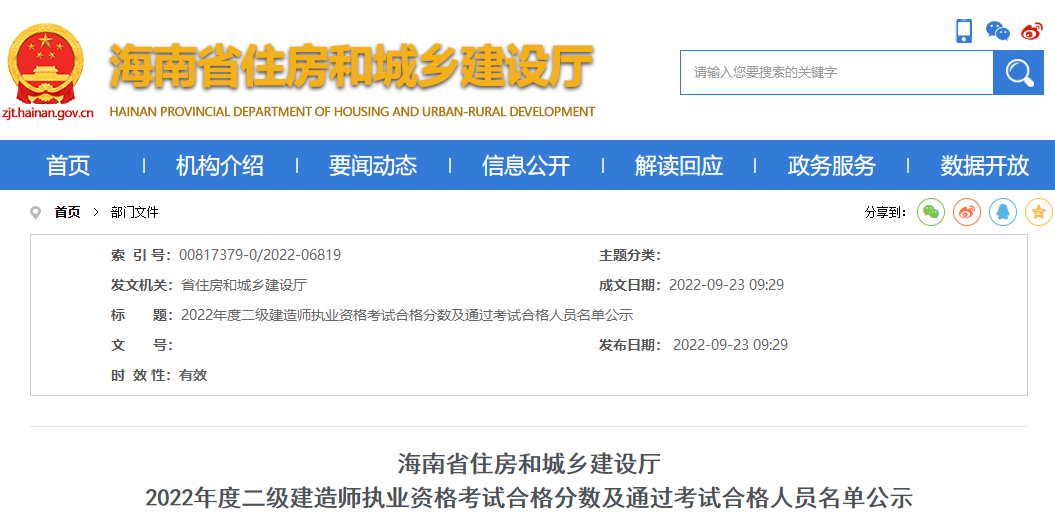Screen dimensions: 1055x527
Task: Click the magnifier search button
Action: tap(1018, 73)
